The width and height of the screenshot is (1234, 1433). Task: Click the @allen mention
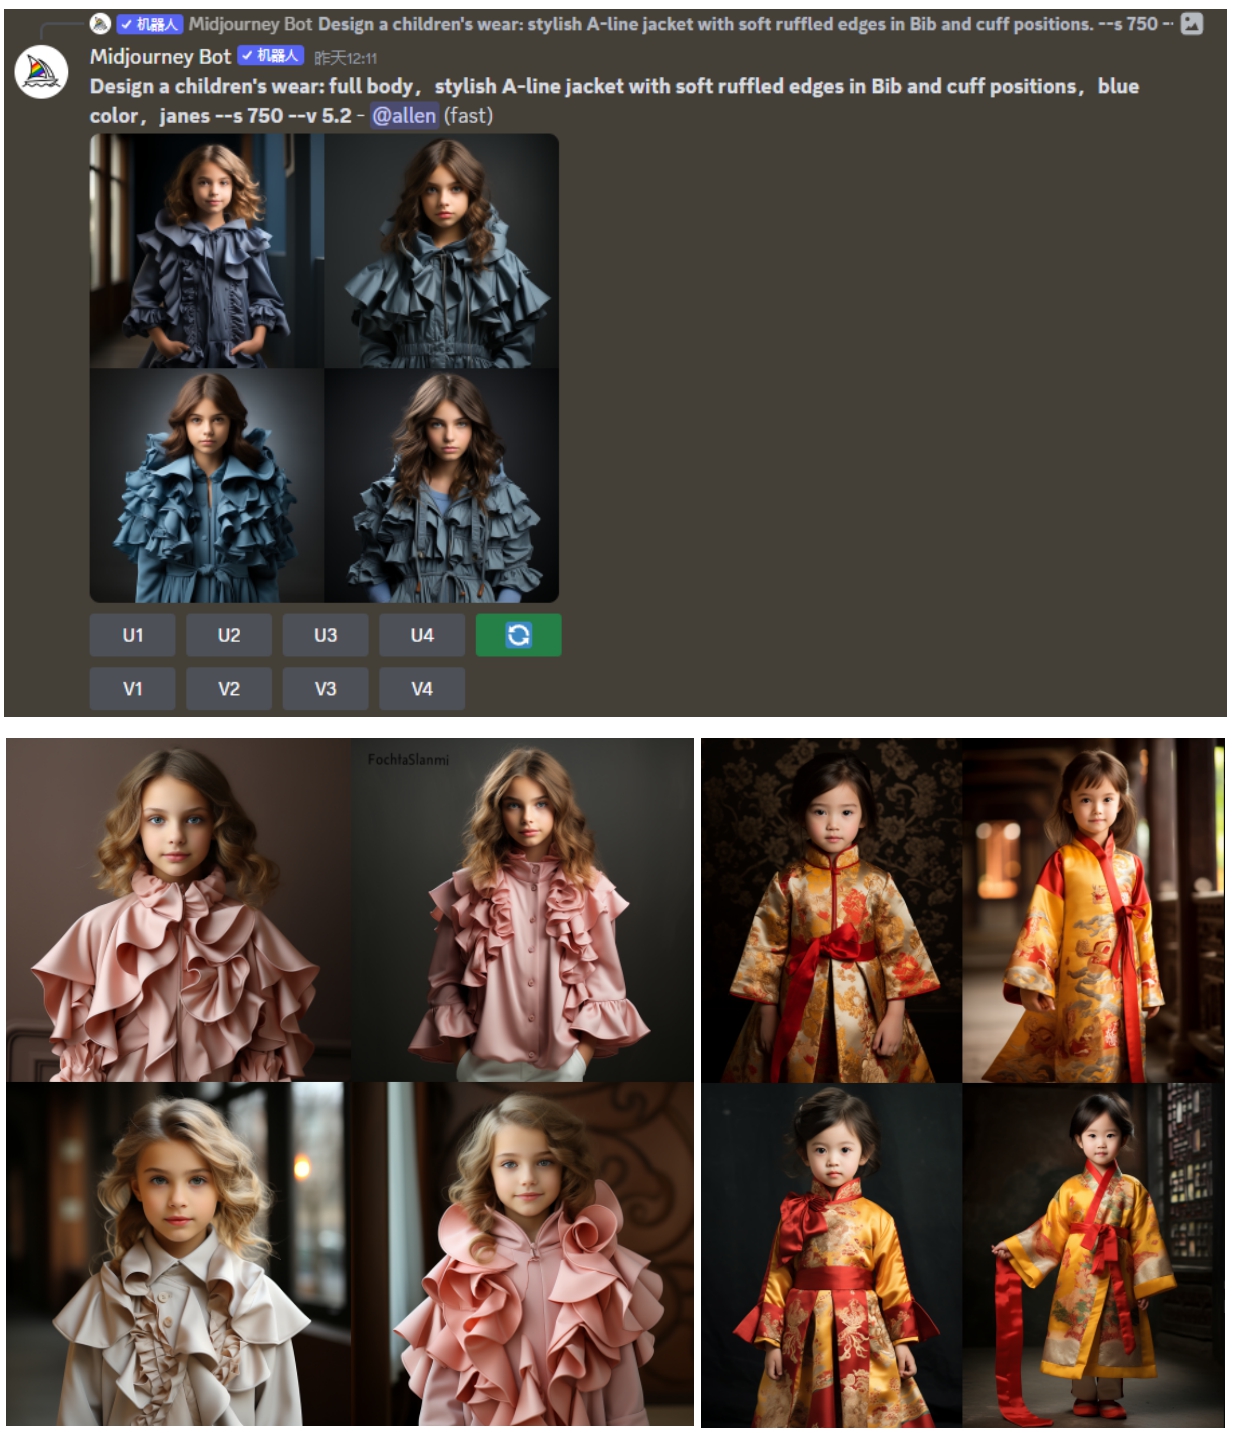click(x=404, y=116)
